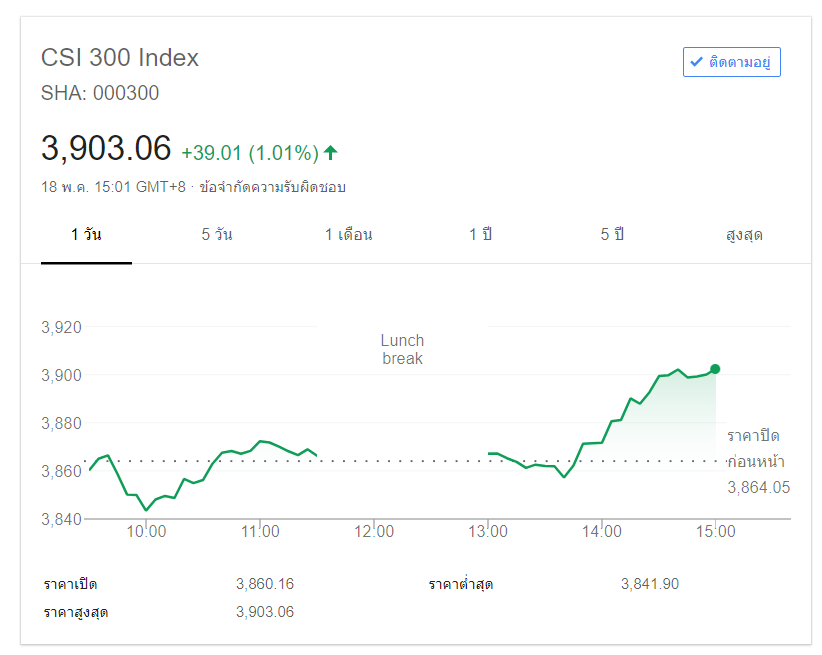Click the green up arrow beside the price change

coord(330,153)
